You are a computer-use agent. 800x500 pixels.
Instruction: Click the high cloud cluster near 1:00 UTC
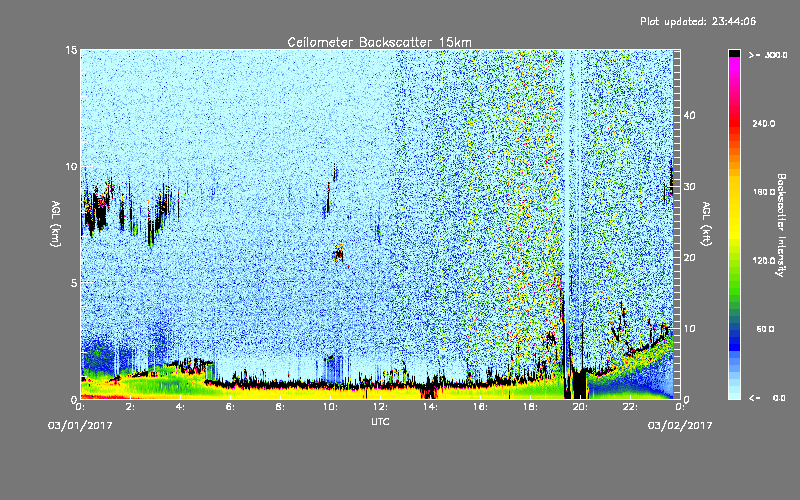(97, 209)
